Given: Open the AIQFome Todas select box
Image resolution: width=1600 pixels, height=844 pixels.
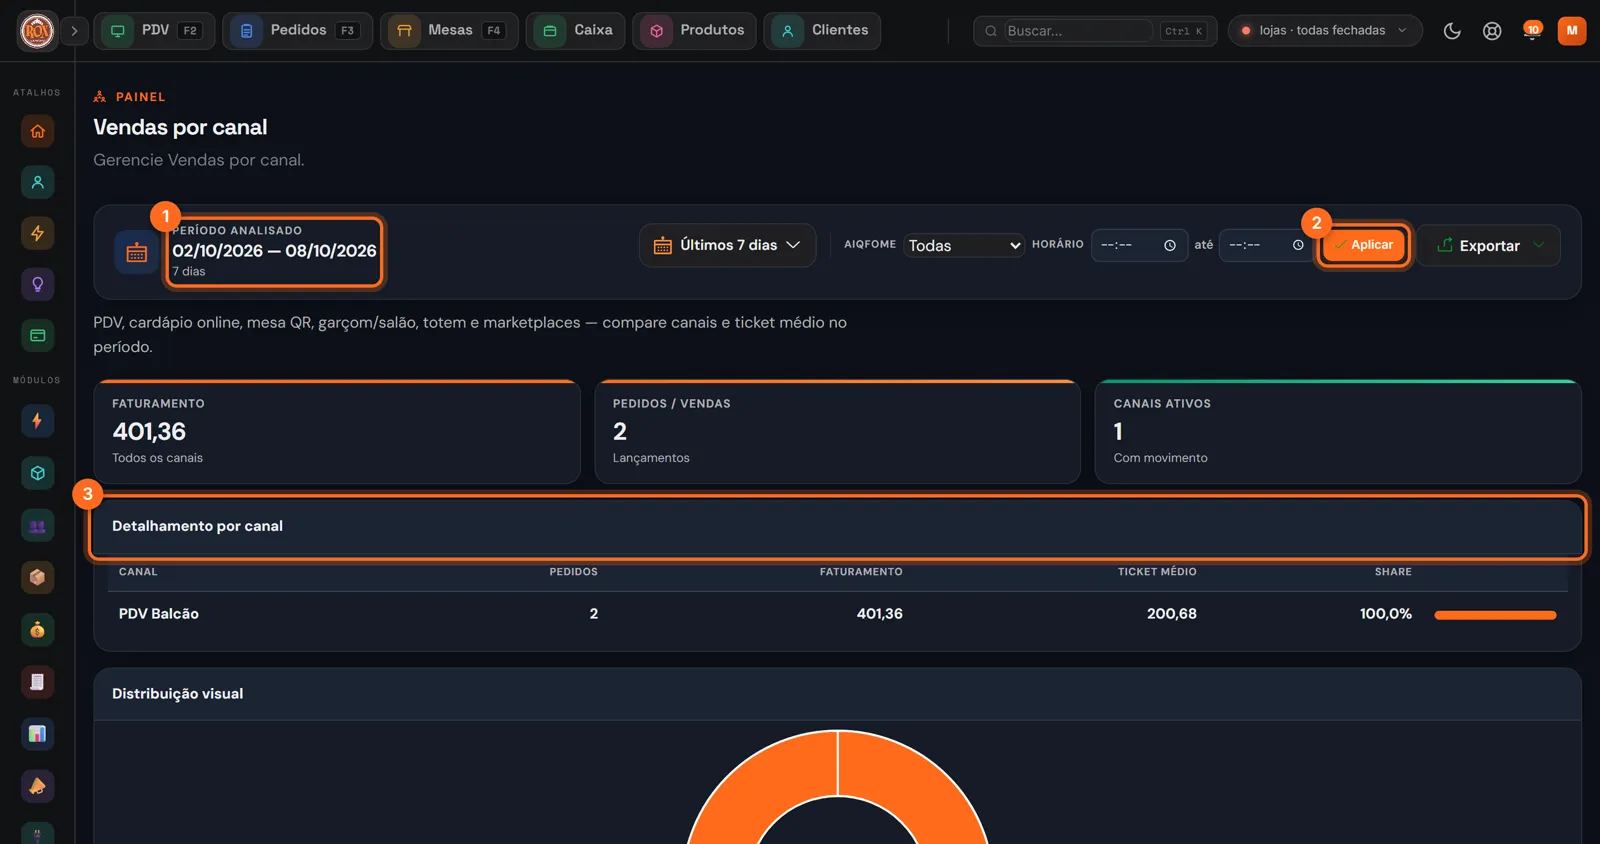Looking at the screenshot, I should click(964, 245).
